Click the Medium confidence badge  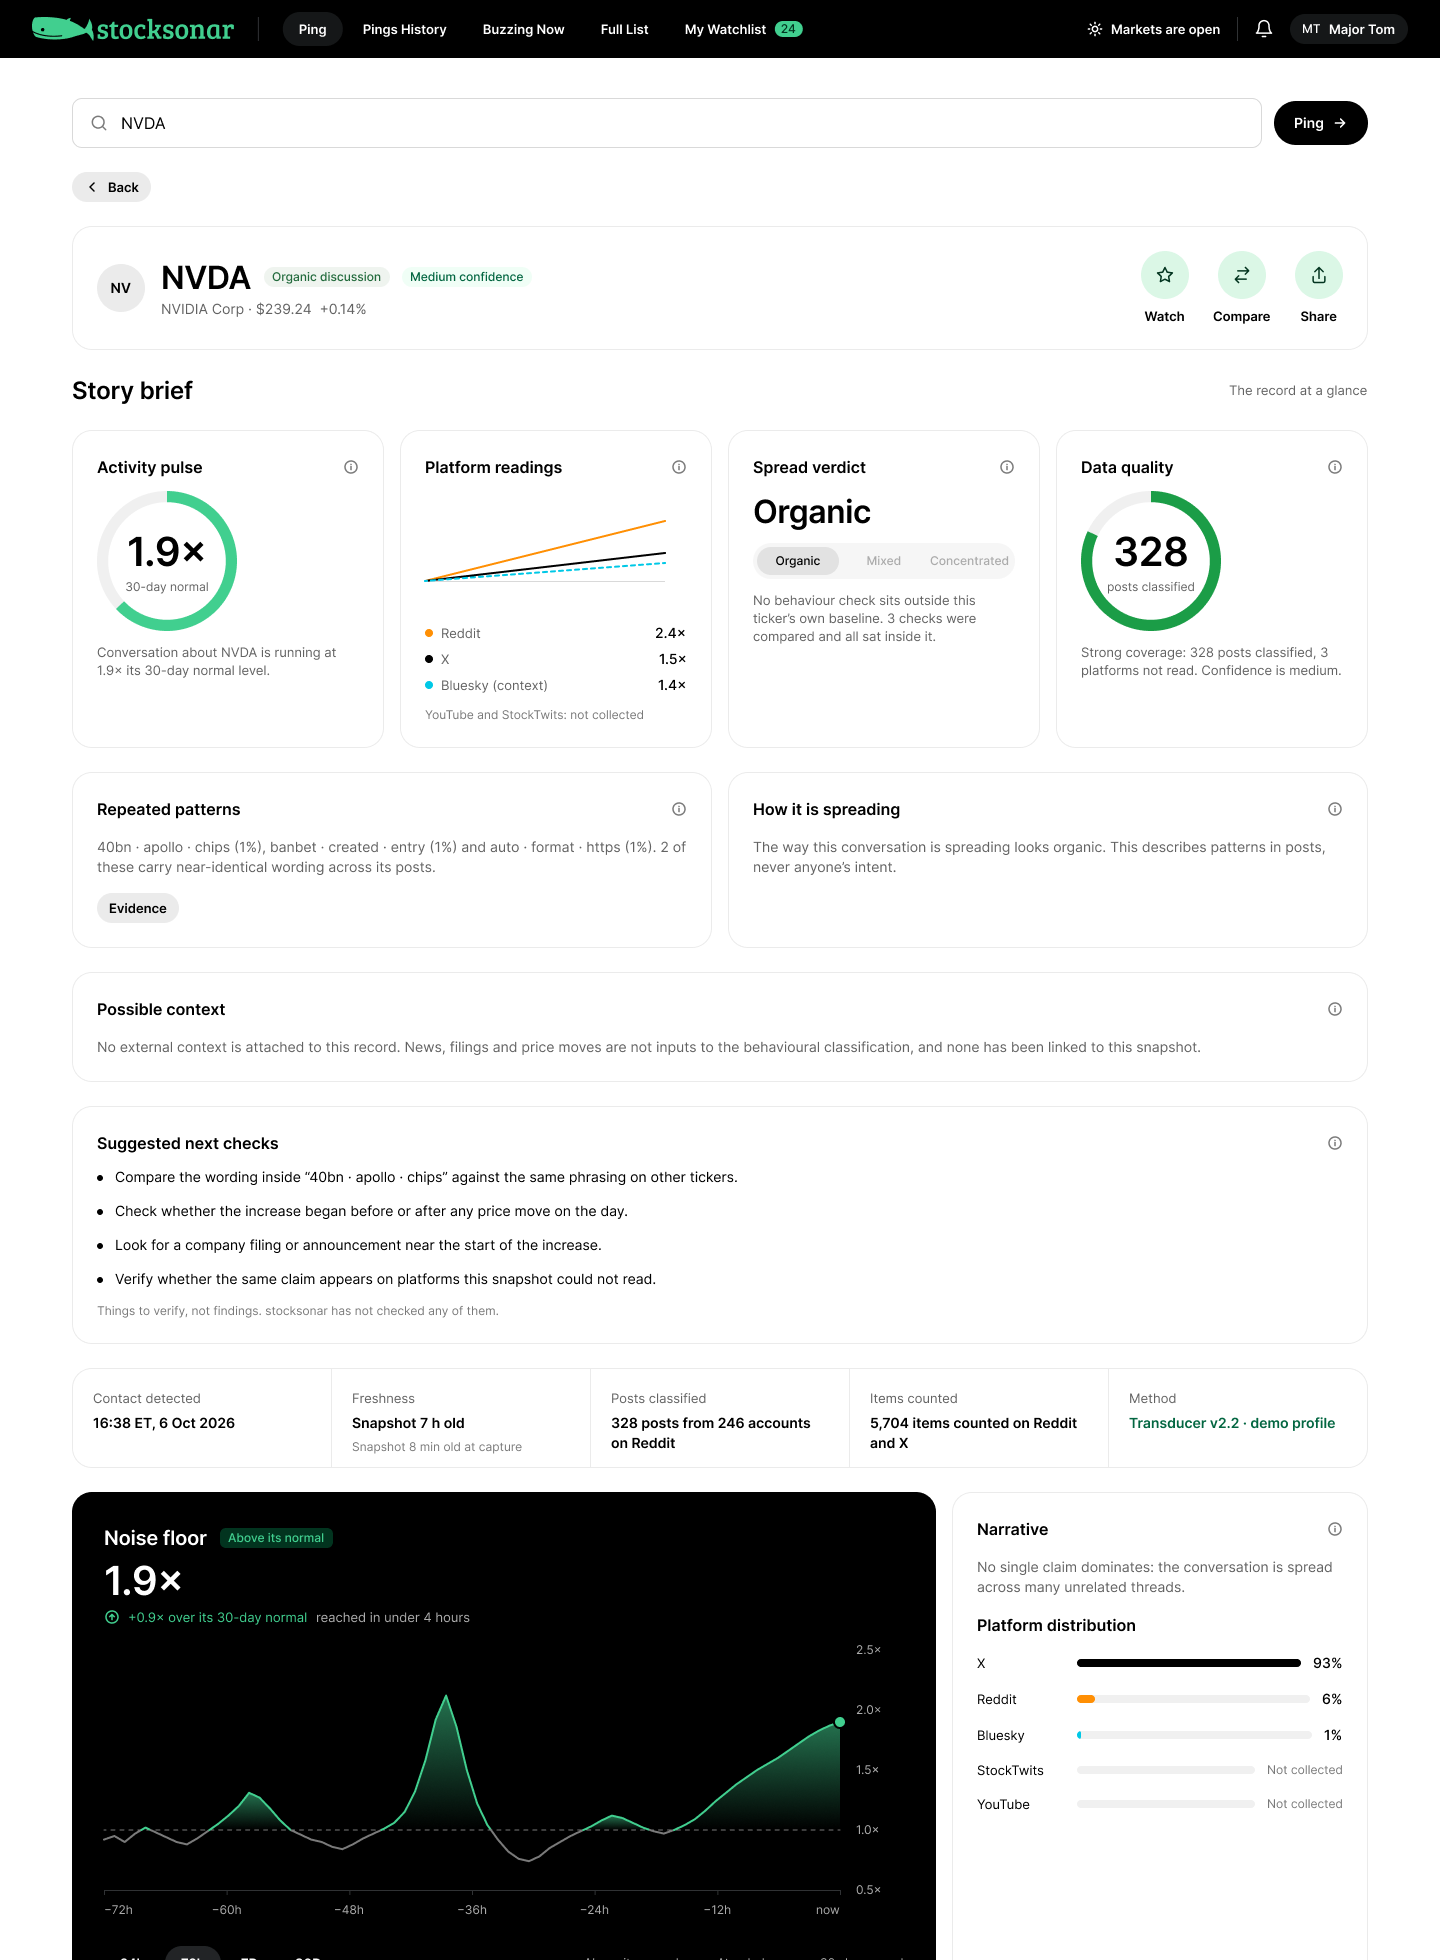[x=466, y=277]
